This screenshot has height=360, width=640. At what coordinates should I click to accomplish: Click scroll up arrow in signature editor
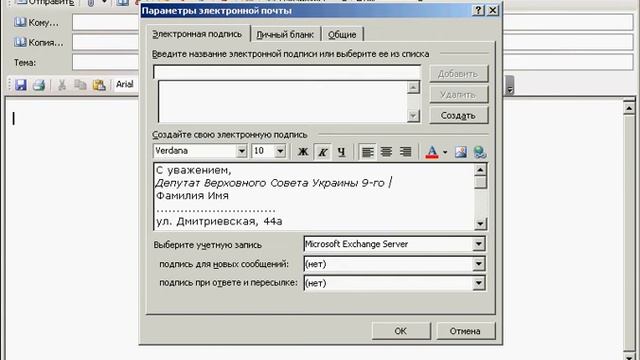[480, 170]
